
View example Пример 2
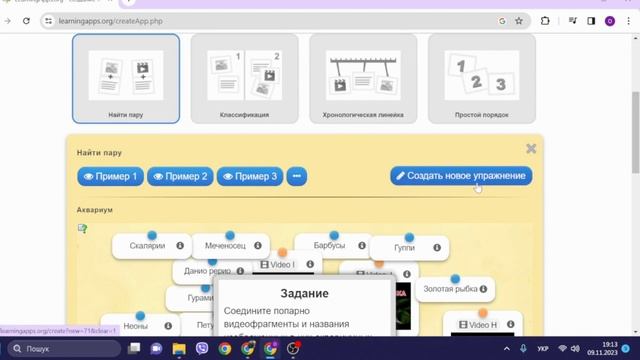(180, 176)
